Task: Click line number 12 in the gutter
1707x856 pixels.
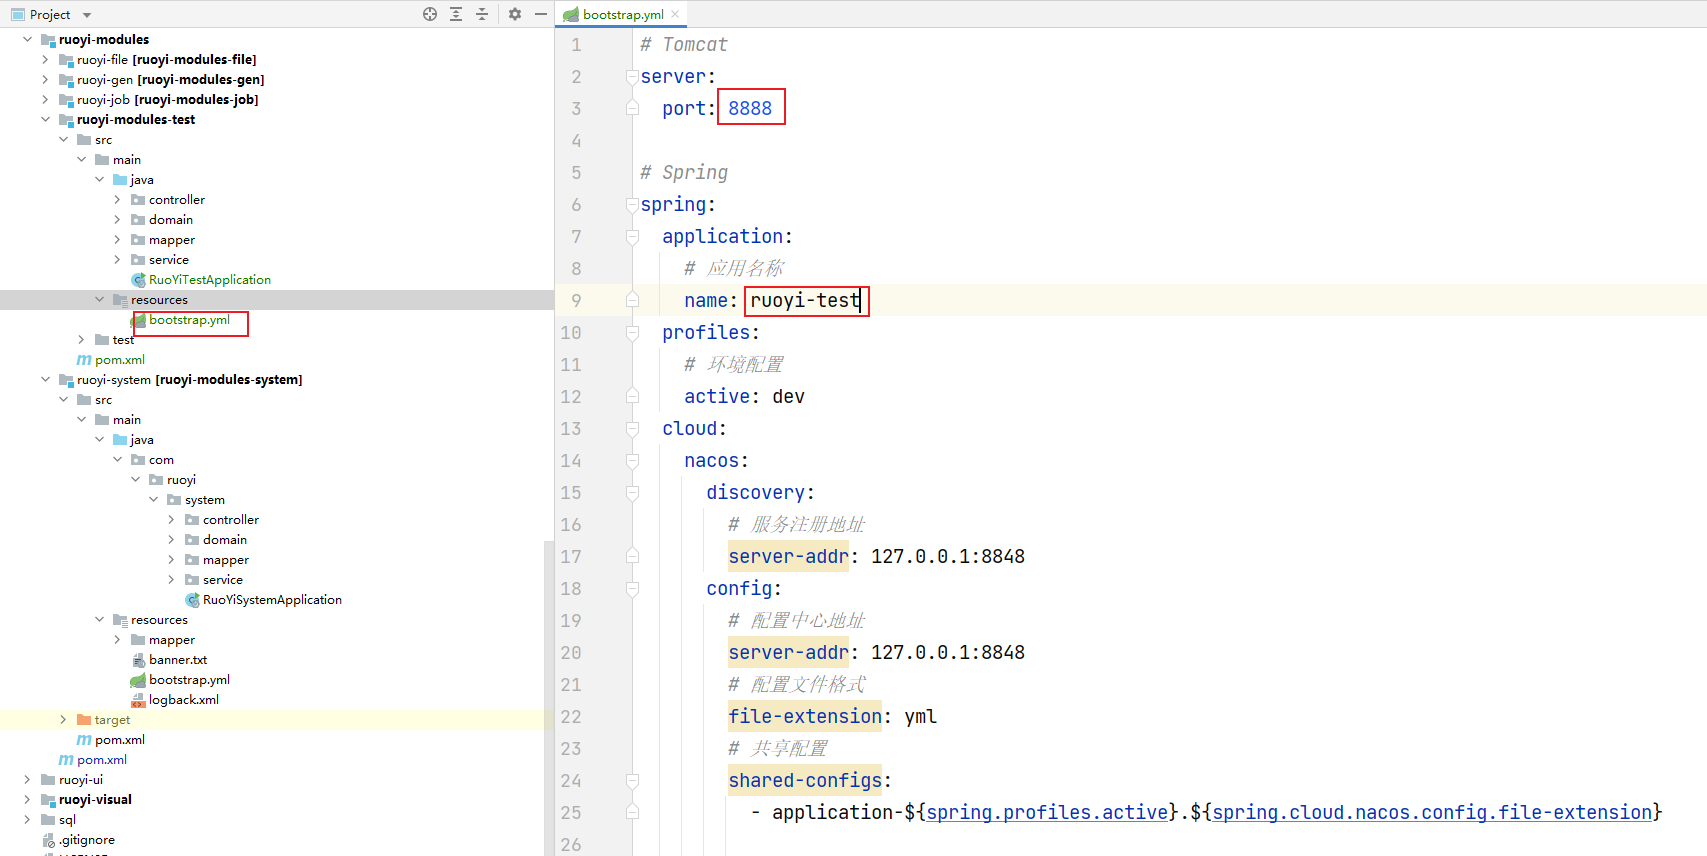Action: click(x=571, y=396)
